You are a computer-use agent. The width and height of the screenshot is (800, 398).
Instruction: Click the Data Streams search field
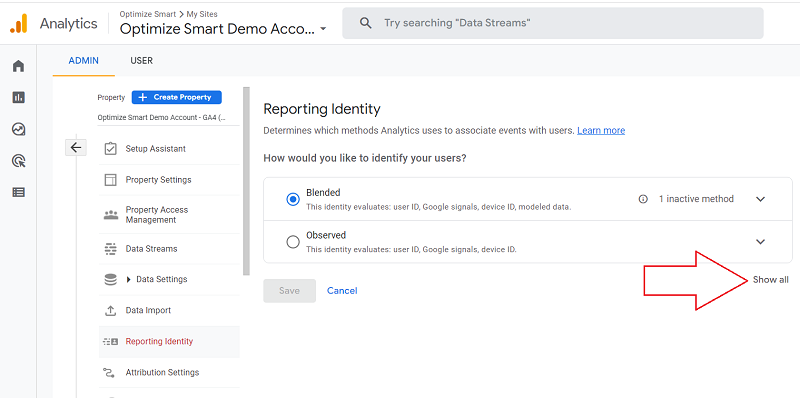[x=553, y=23]
